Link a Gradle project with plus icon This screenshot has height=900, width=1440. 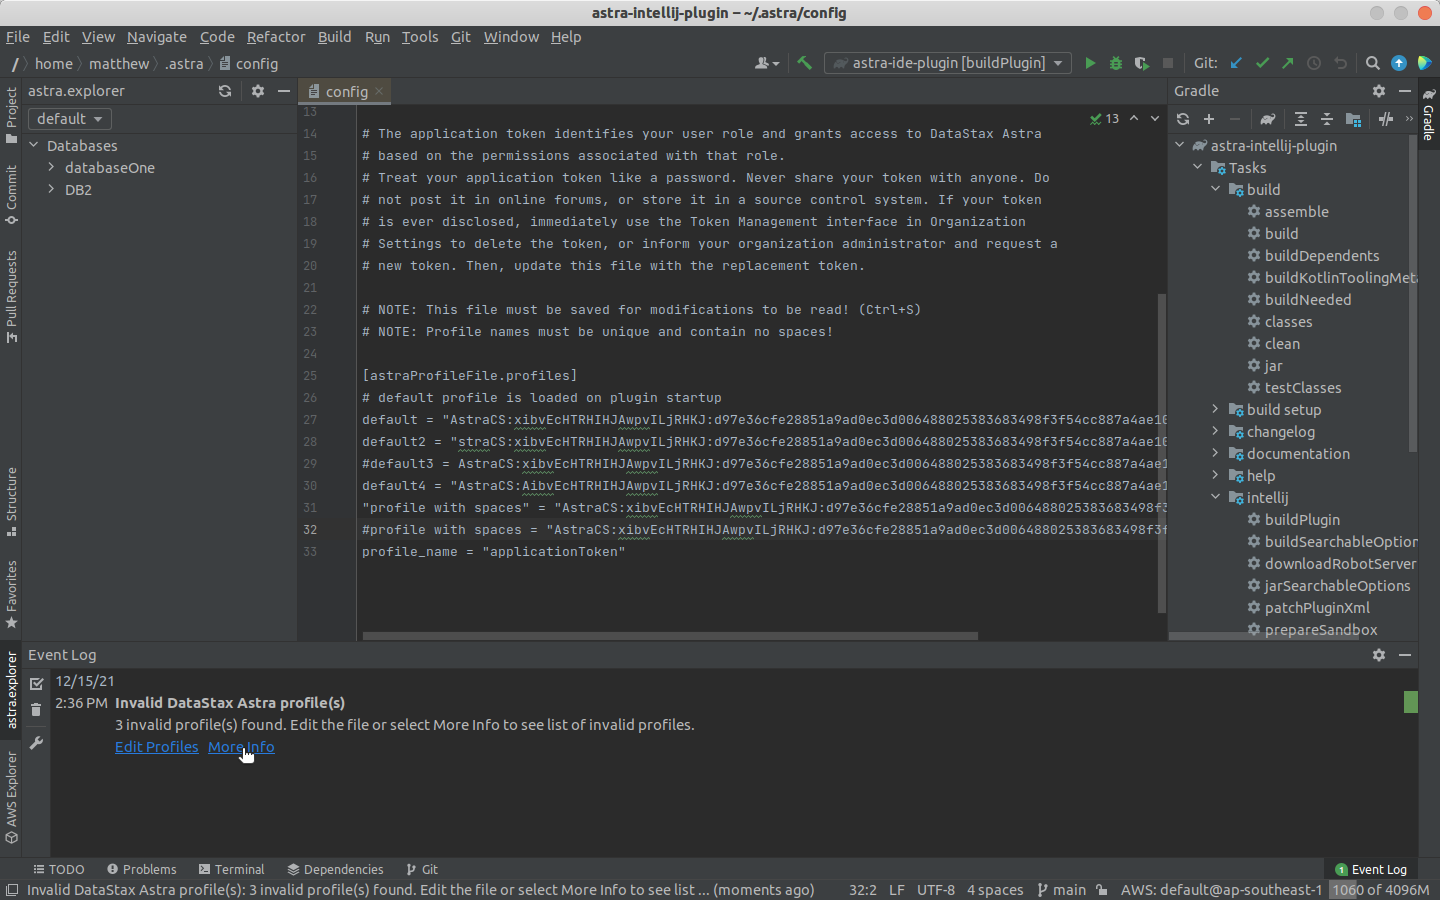1209,119
